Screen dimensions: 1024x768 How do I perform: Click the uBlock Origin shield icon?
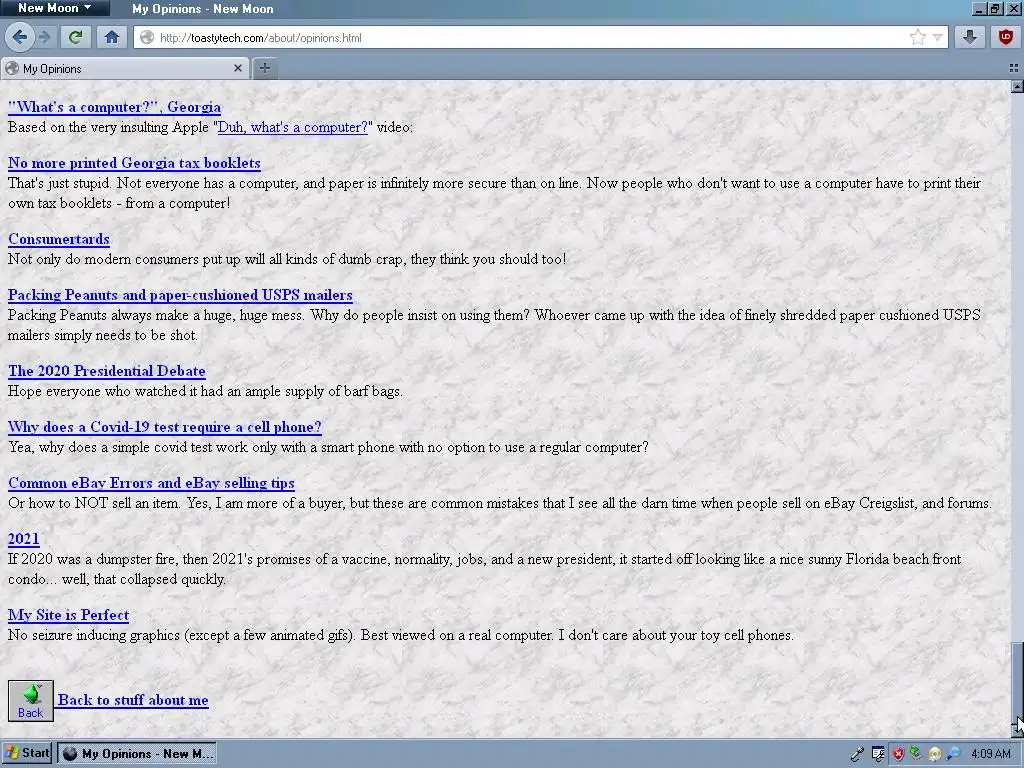pos(1006,37)
